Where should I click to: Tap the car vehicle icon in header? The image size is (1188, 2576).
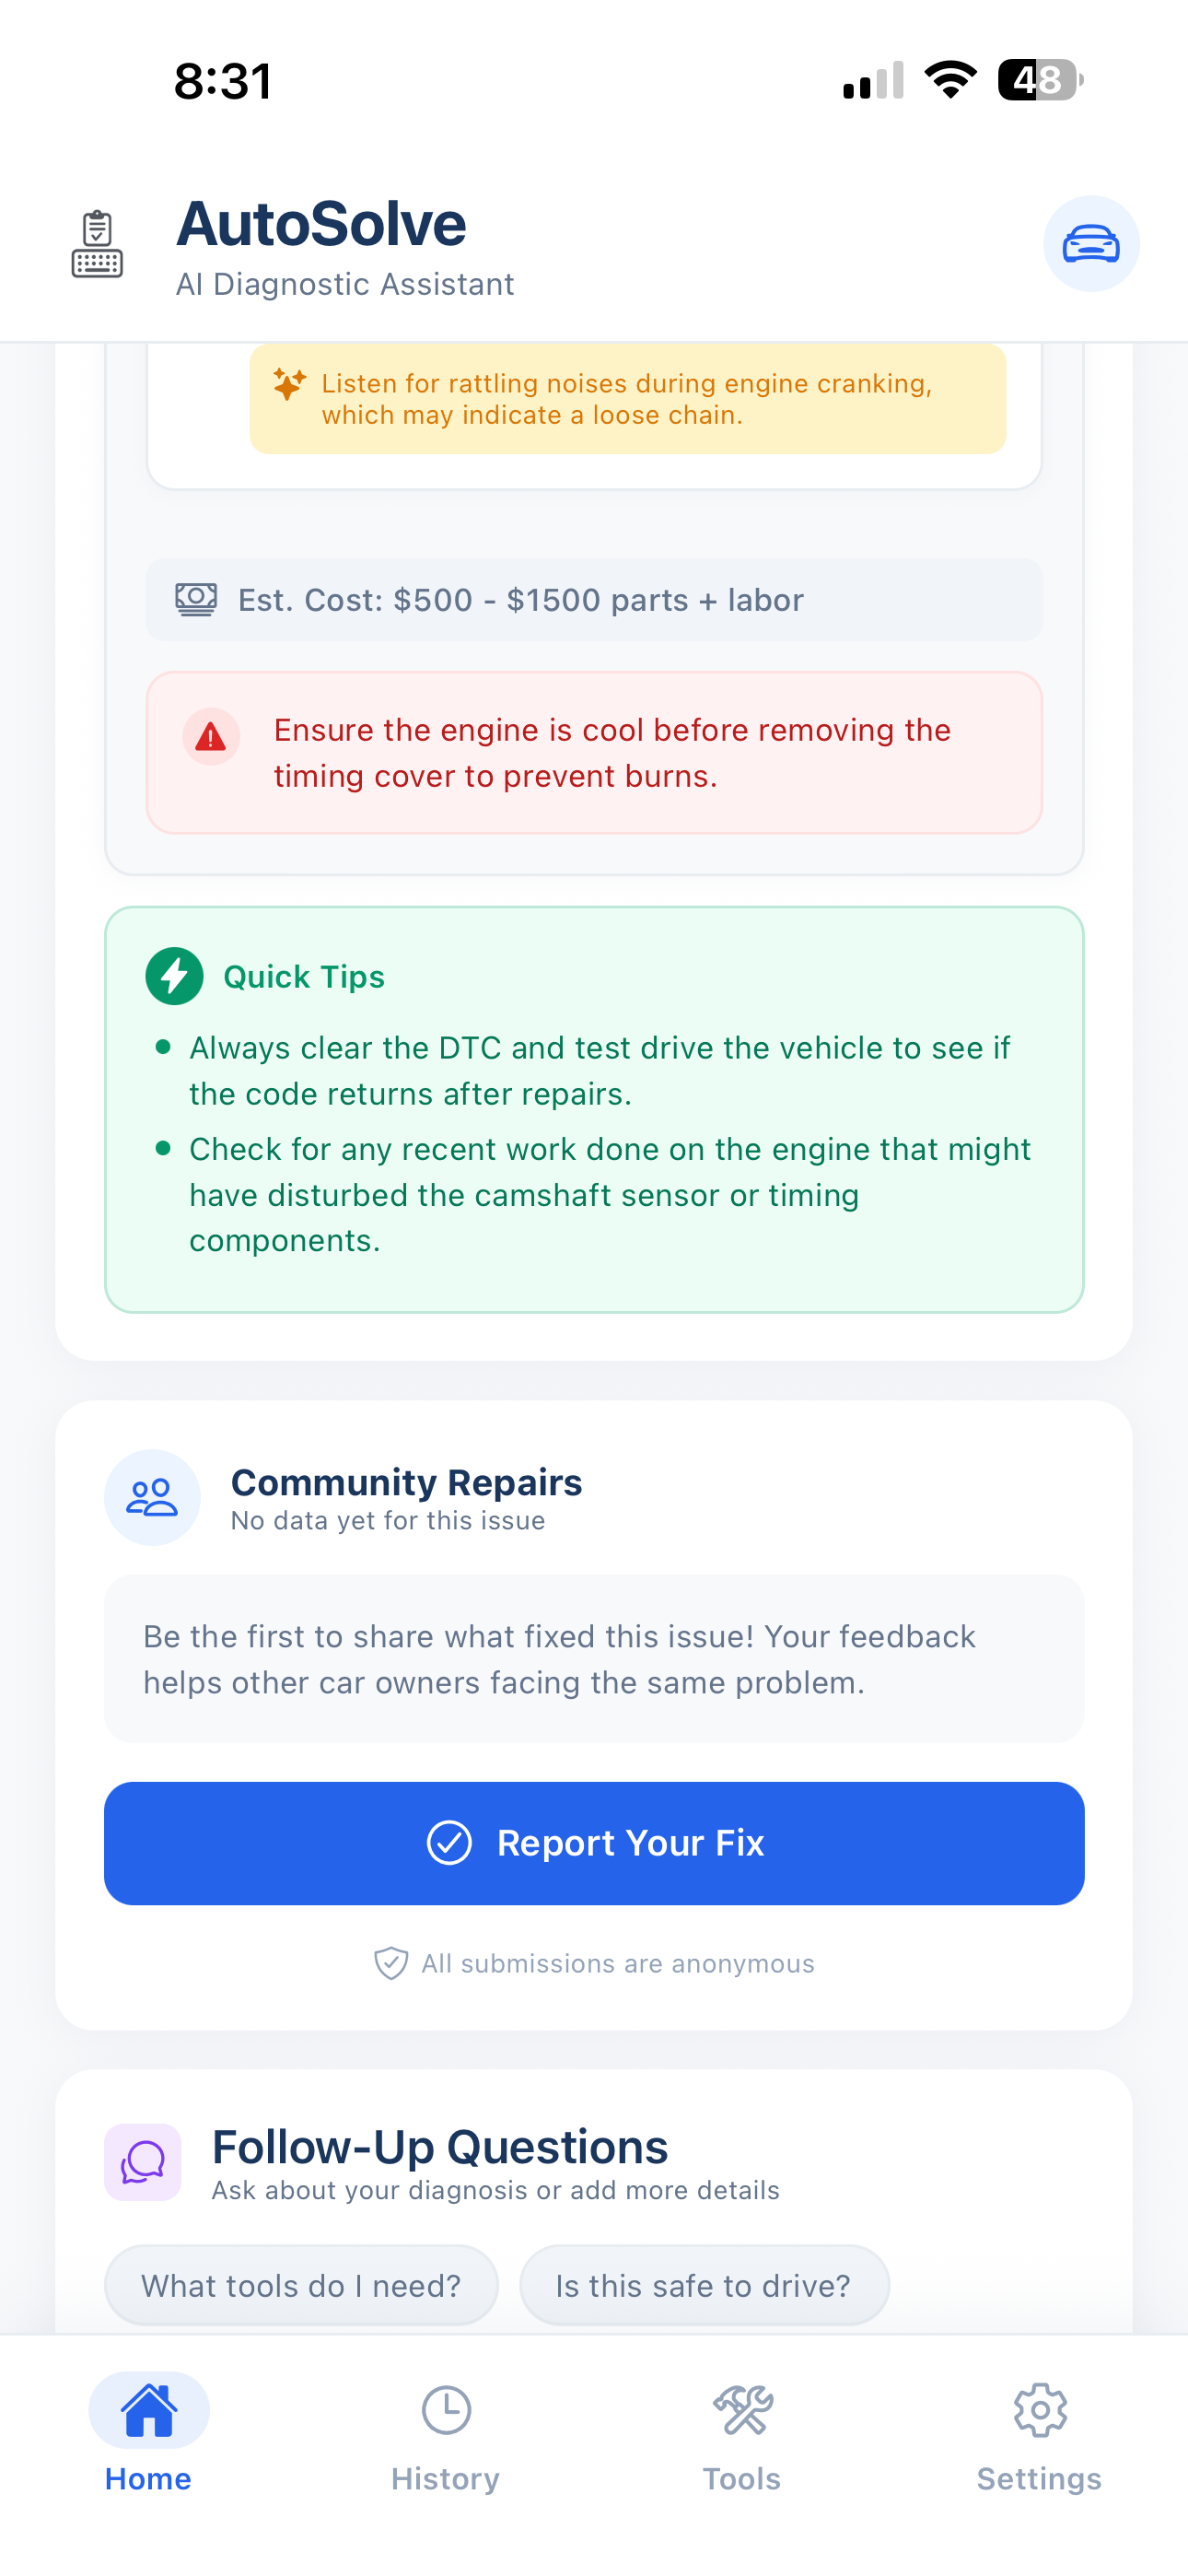[x=1090, y=244]
